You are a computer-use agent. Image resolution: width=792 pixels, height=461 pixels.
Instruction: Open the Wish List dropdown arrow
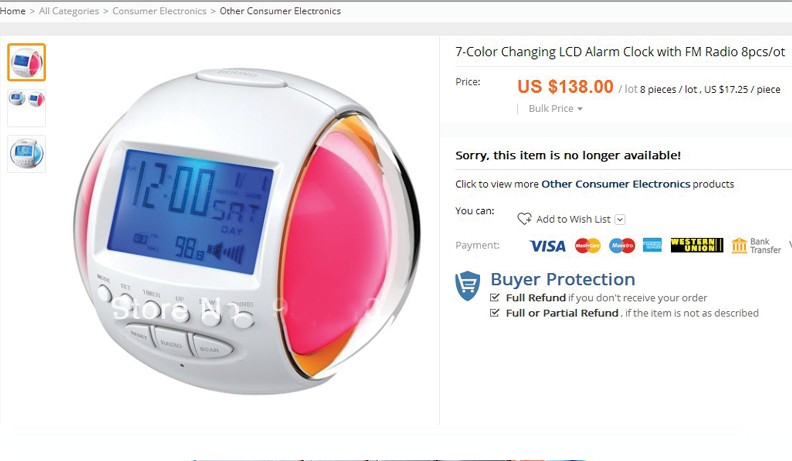tap(620, 220)
